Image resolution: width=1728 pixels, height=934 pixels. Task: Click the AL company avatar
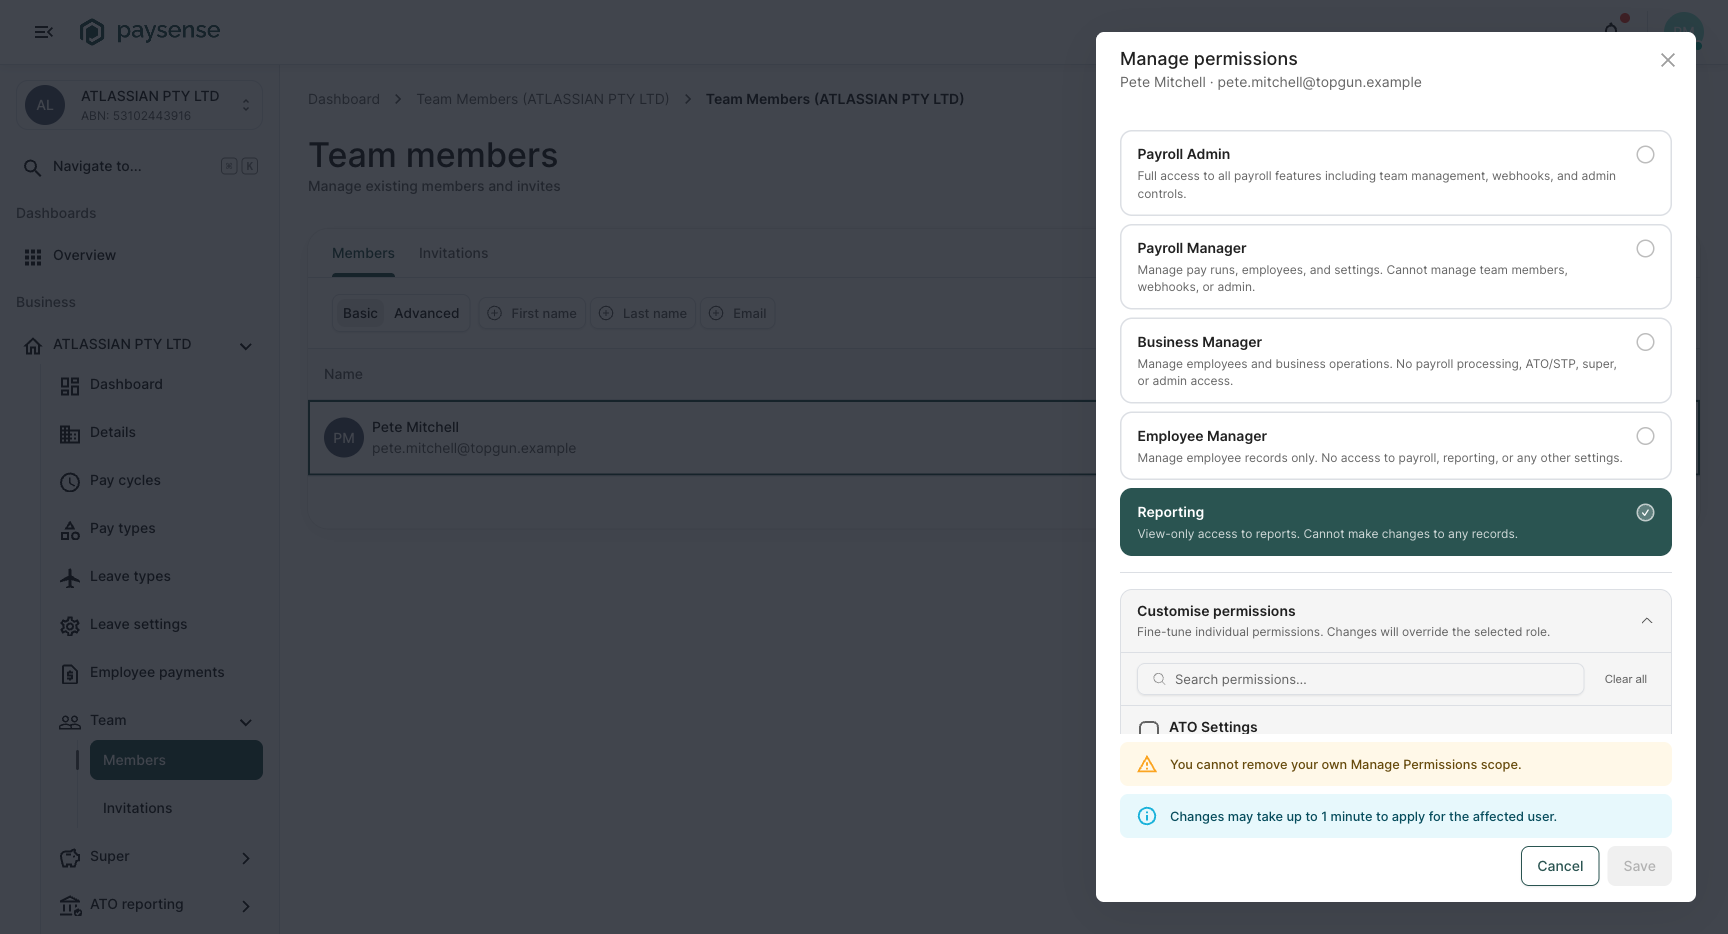(x=45, y=105)
